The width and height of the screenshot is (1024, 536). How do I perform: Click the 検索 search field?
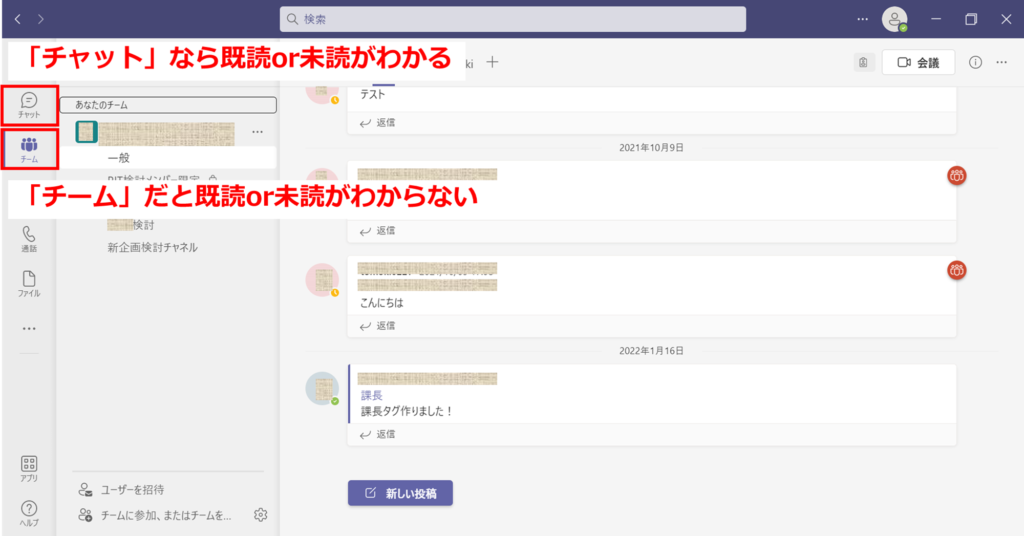[512, 19]
